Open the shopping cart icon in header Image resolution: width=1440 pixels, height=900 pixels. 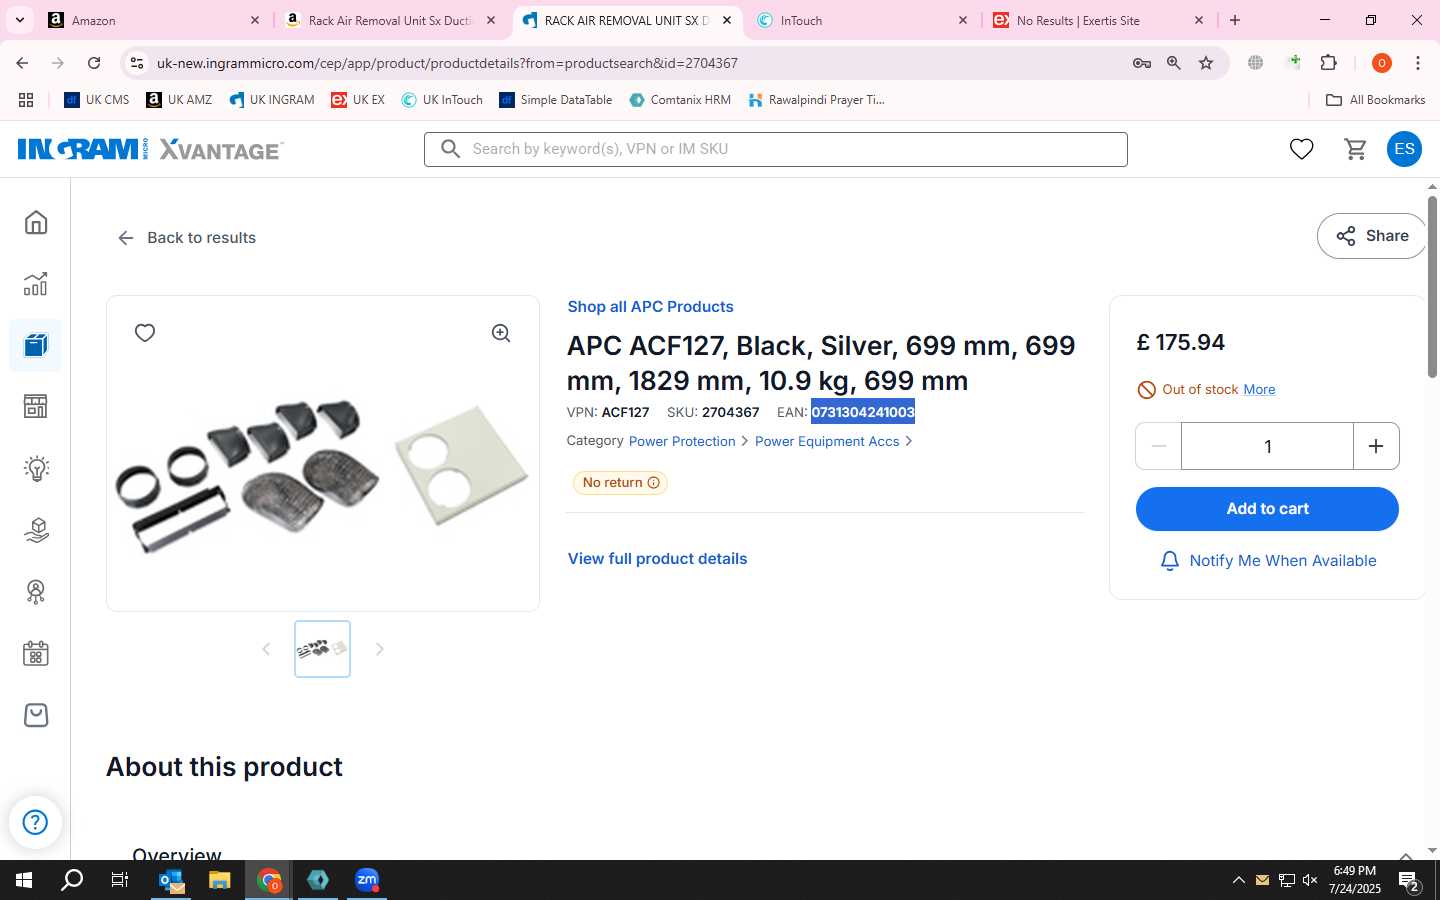(1356, 149)
